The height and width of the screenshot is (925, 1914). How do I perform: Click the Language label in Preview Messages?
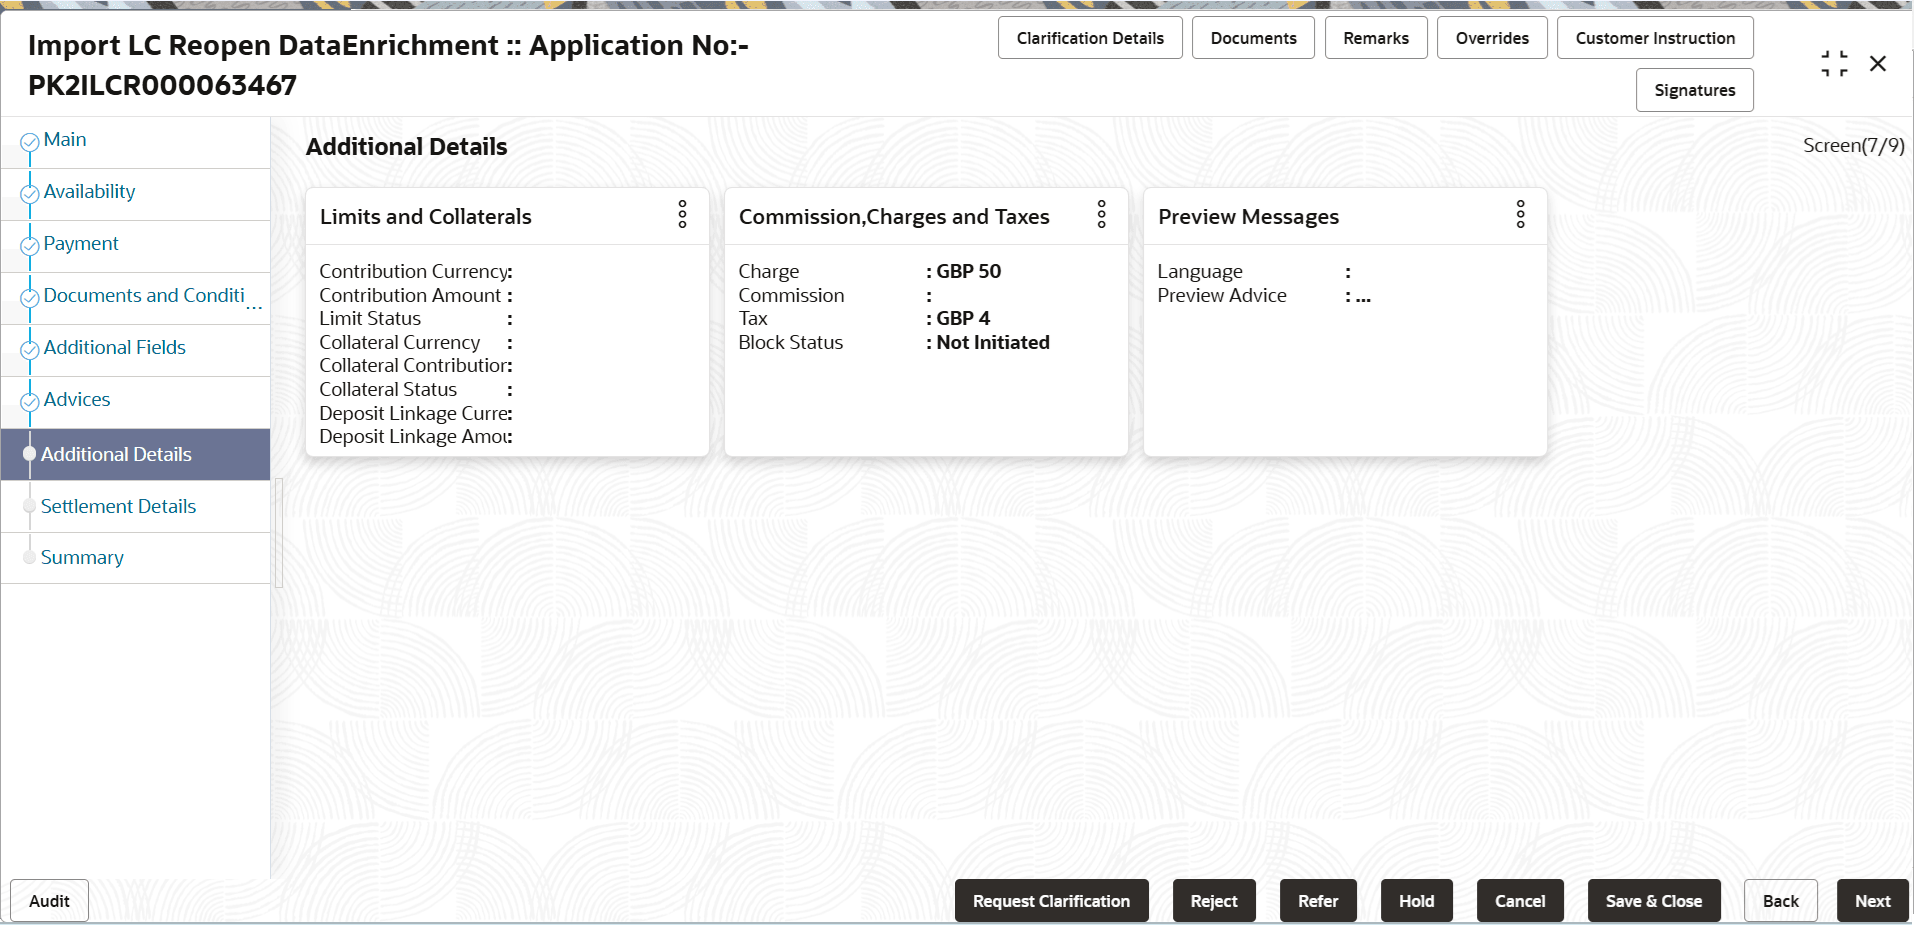(1200, 272)
